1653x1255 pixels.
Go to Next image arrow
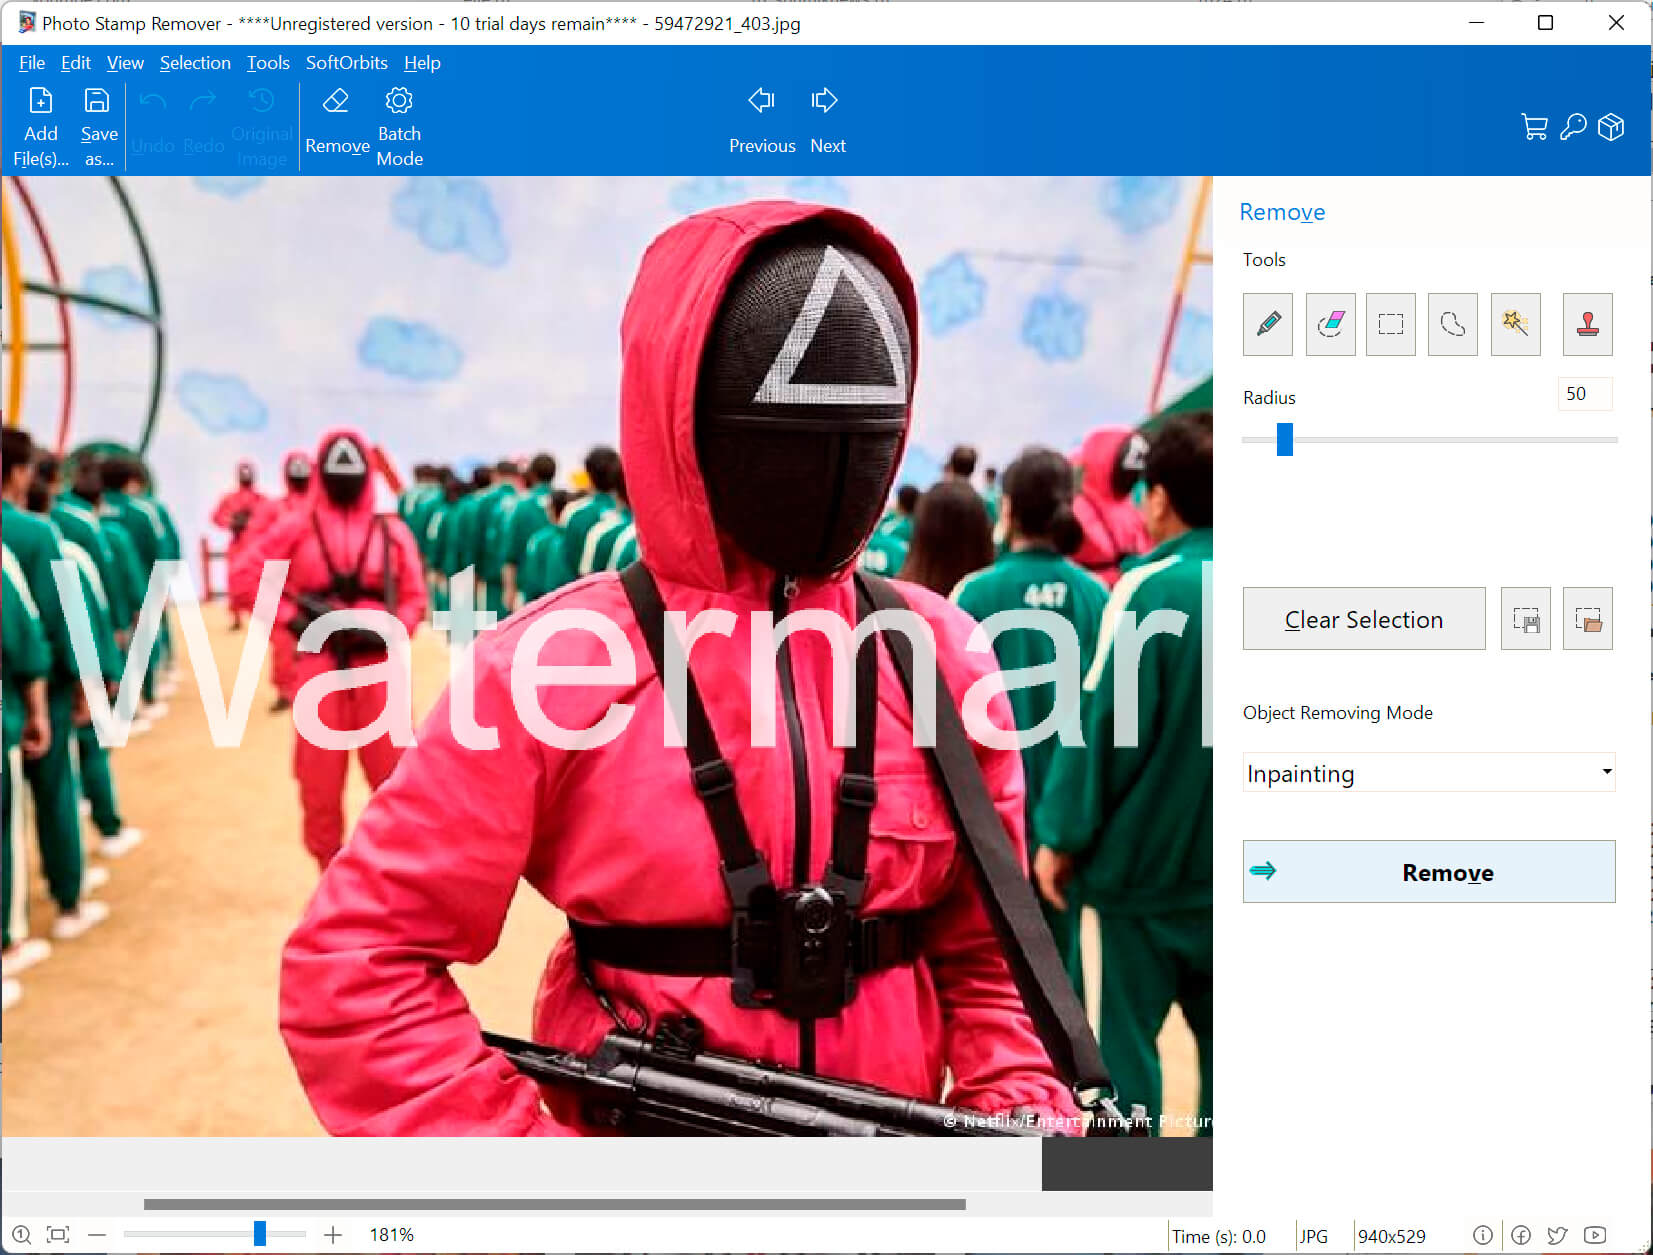coord(824,100)
